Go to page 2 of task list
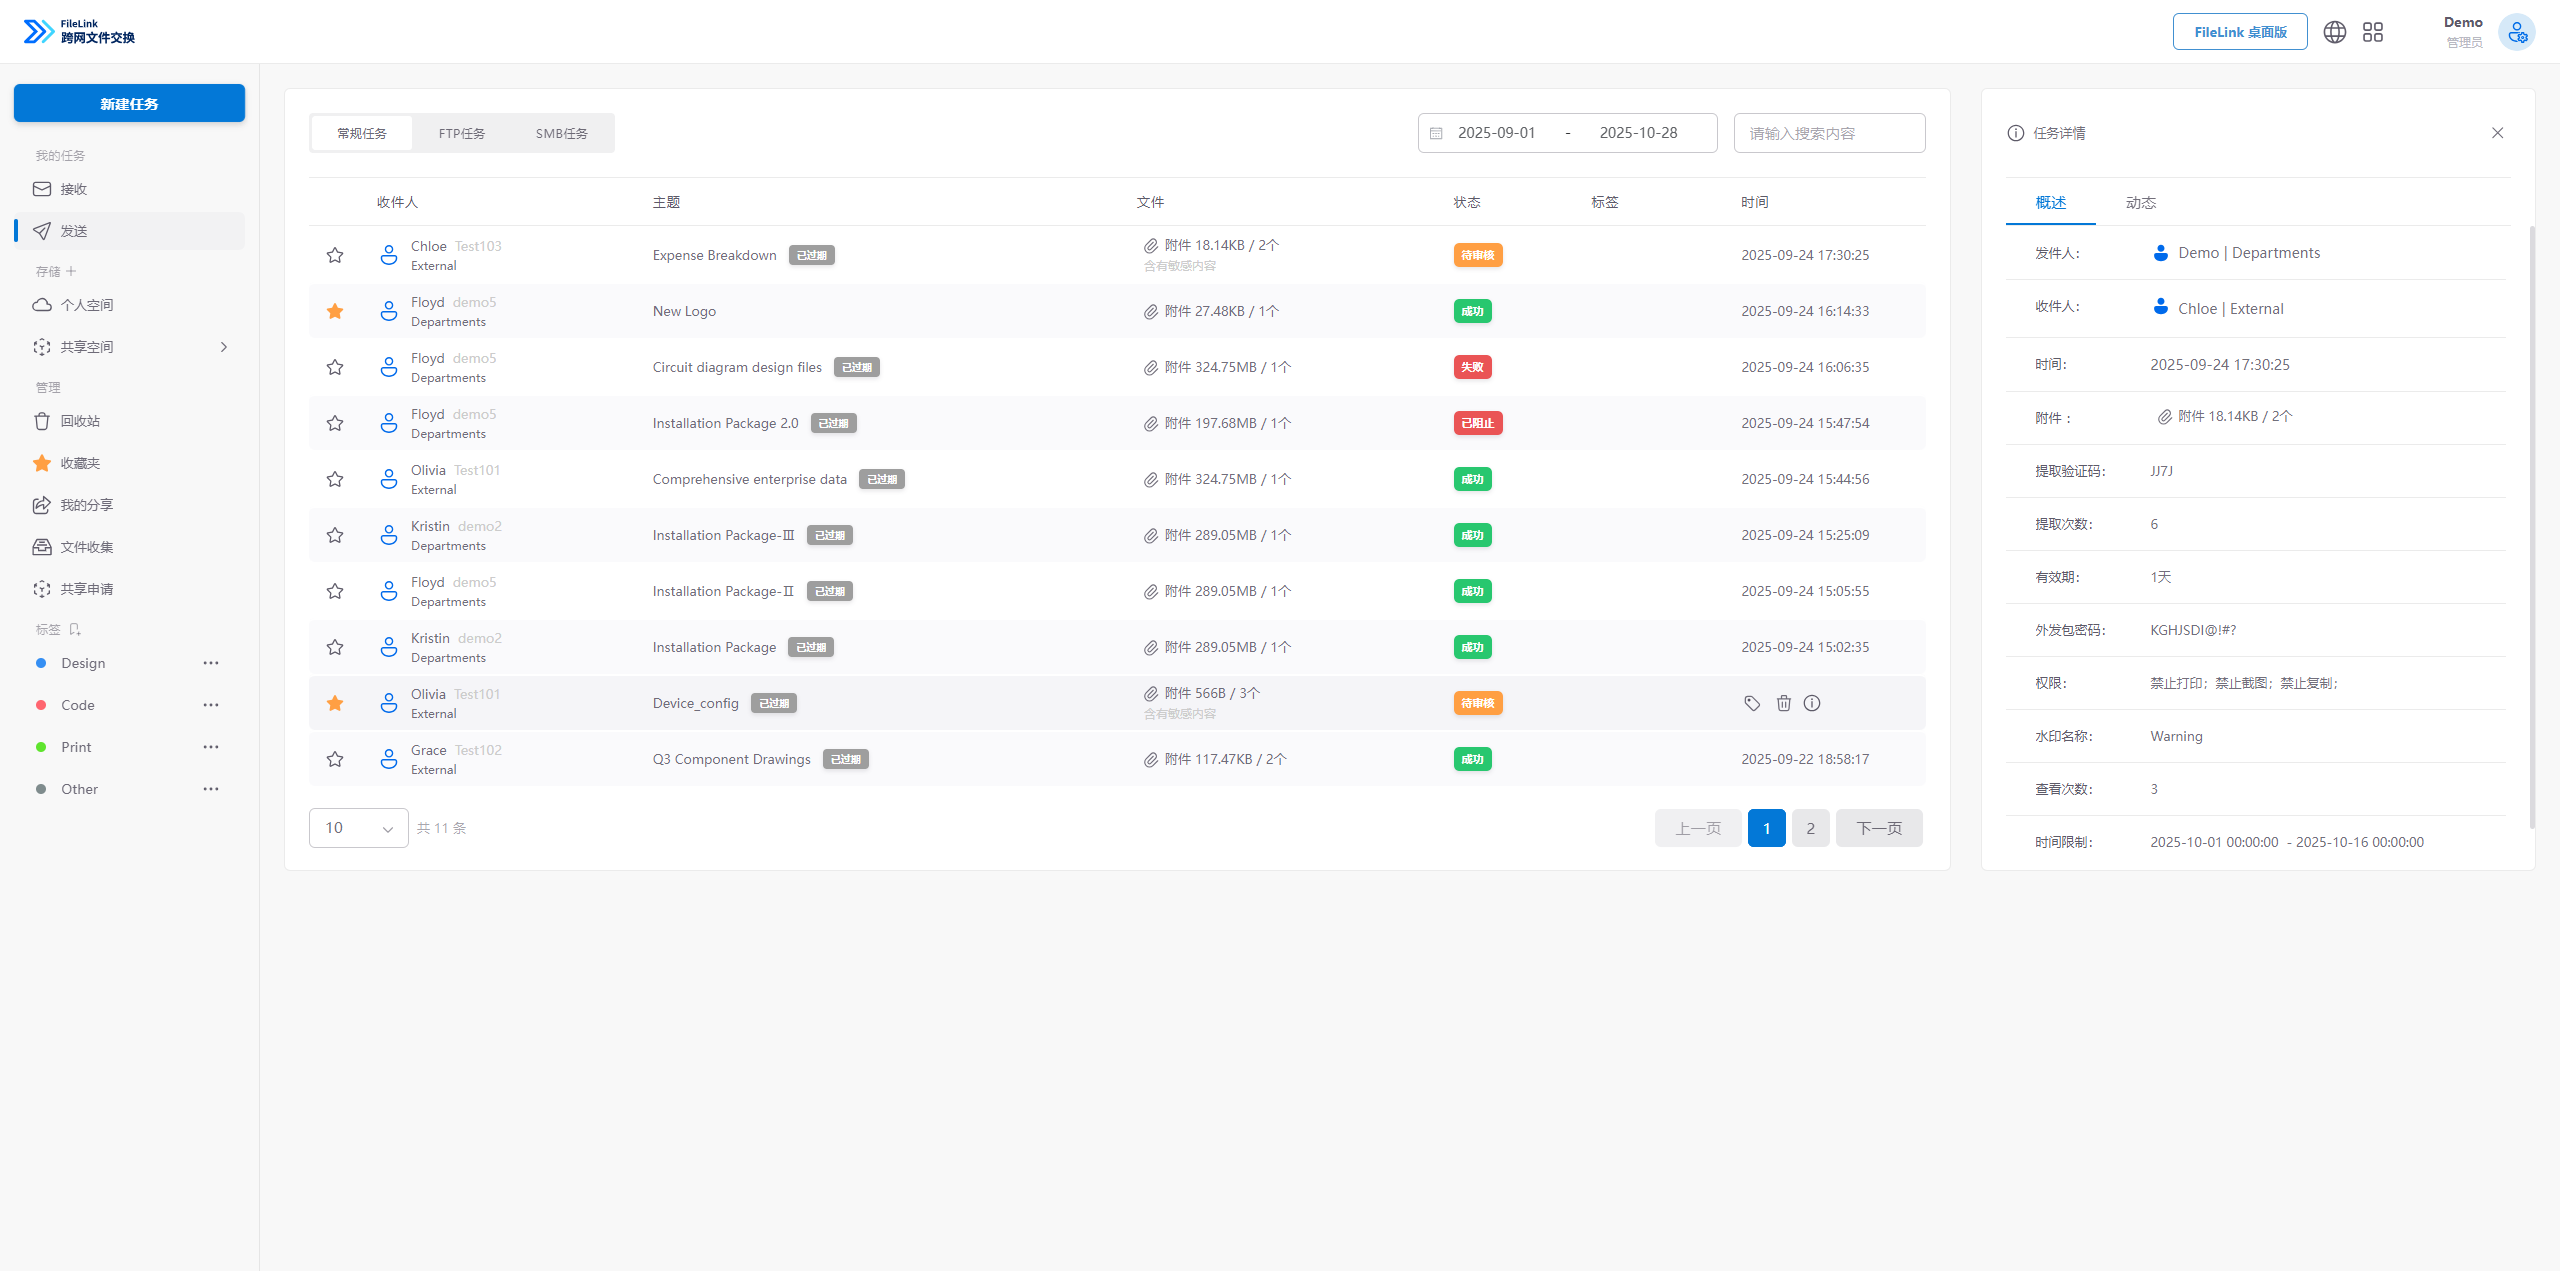This screenshot has height=1271, width=2560. tap(1810, 828)
